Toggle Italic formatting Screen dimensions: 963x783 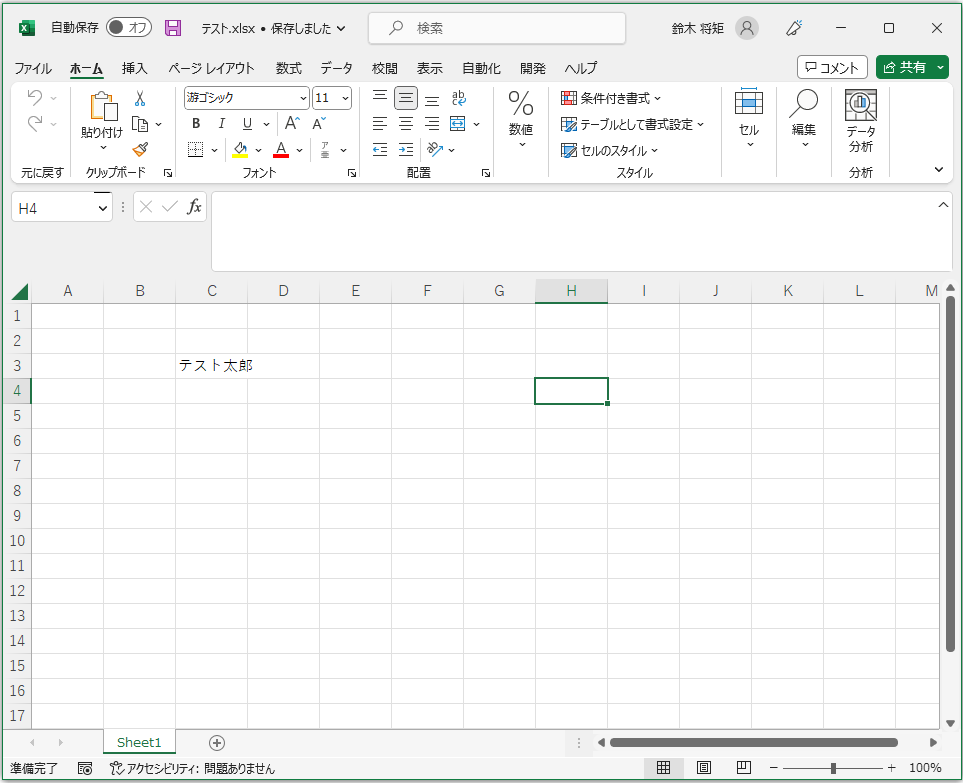(222, 123)
